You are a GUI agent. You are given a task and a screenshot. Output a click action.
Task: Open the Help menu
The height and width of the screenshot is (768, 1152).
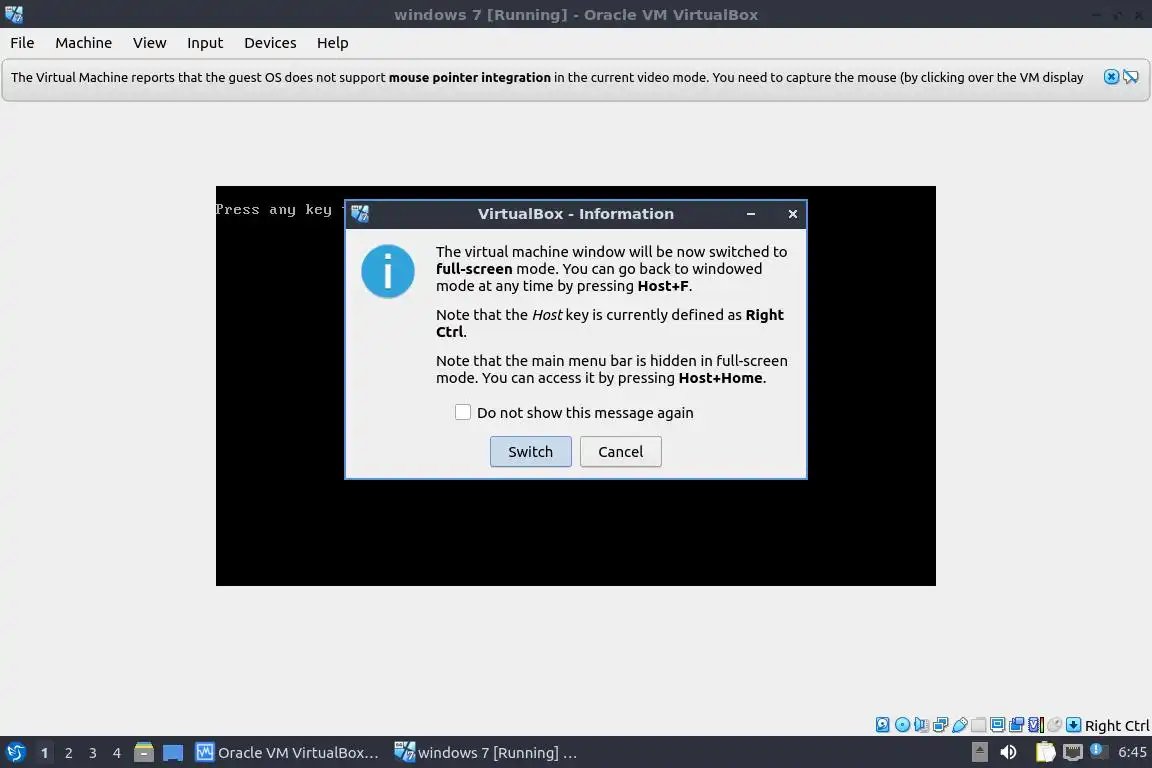(x=333, y=43)
